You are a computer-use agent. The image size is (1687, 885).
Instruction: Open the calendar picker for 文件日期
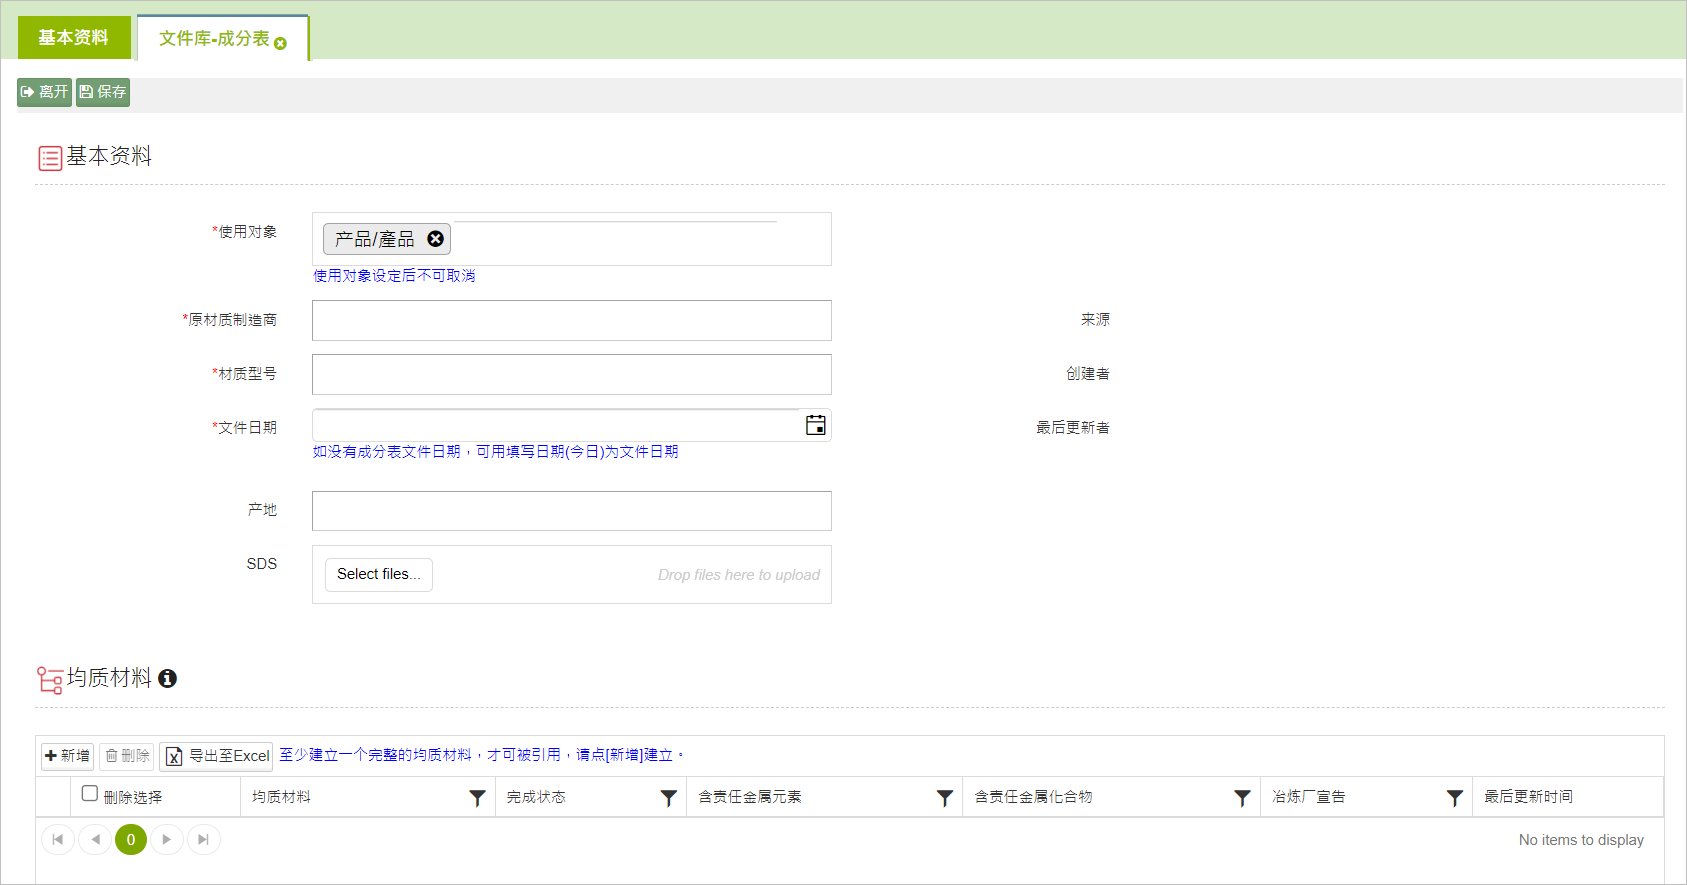pyautogui.click(x=816, y=425)
